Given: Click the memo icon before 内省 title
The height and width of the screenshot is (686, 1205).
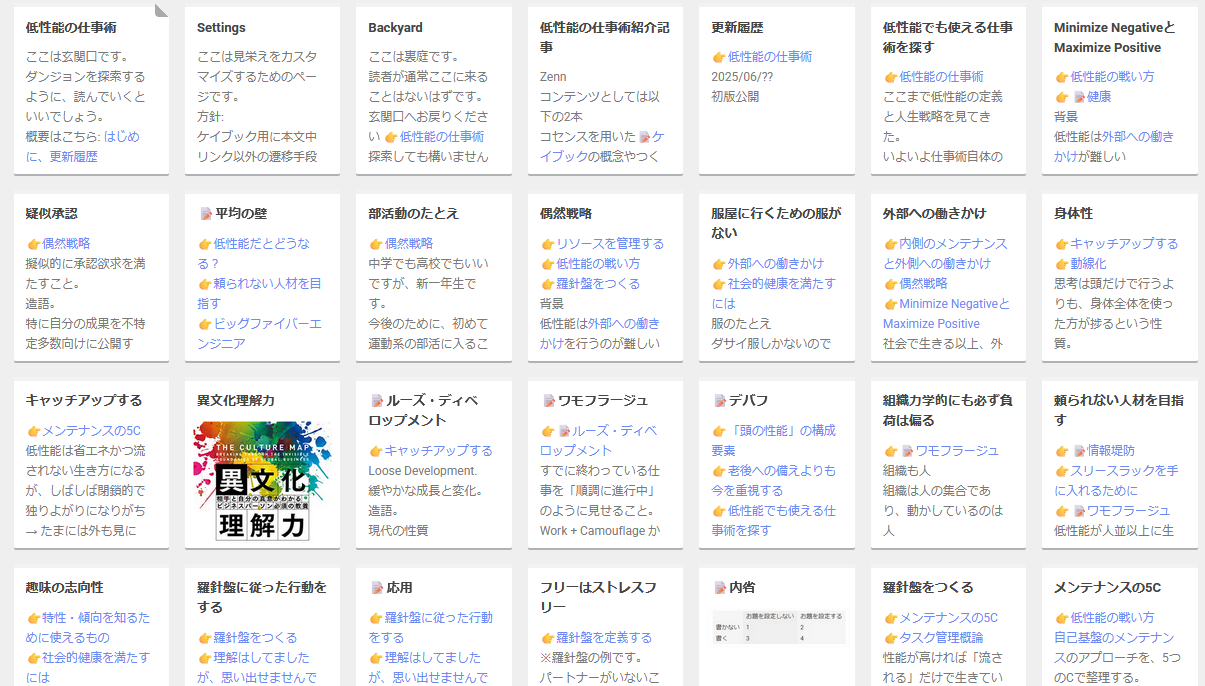Looking at the screenshot, I should [720, 587].
